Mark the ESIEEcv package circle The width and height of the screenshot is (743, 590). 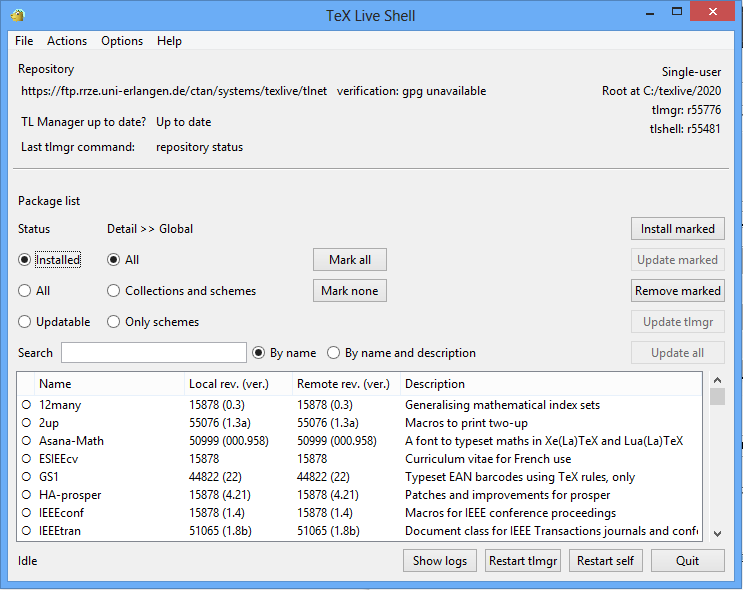[27, 459]
